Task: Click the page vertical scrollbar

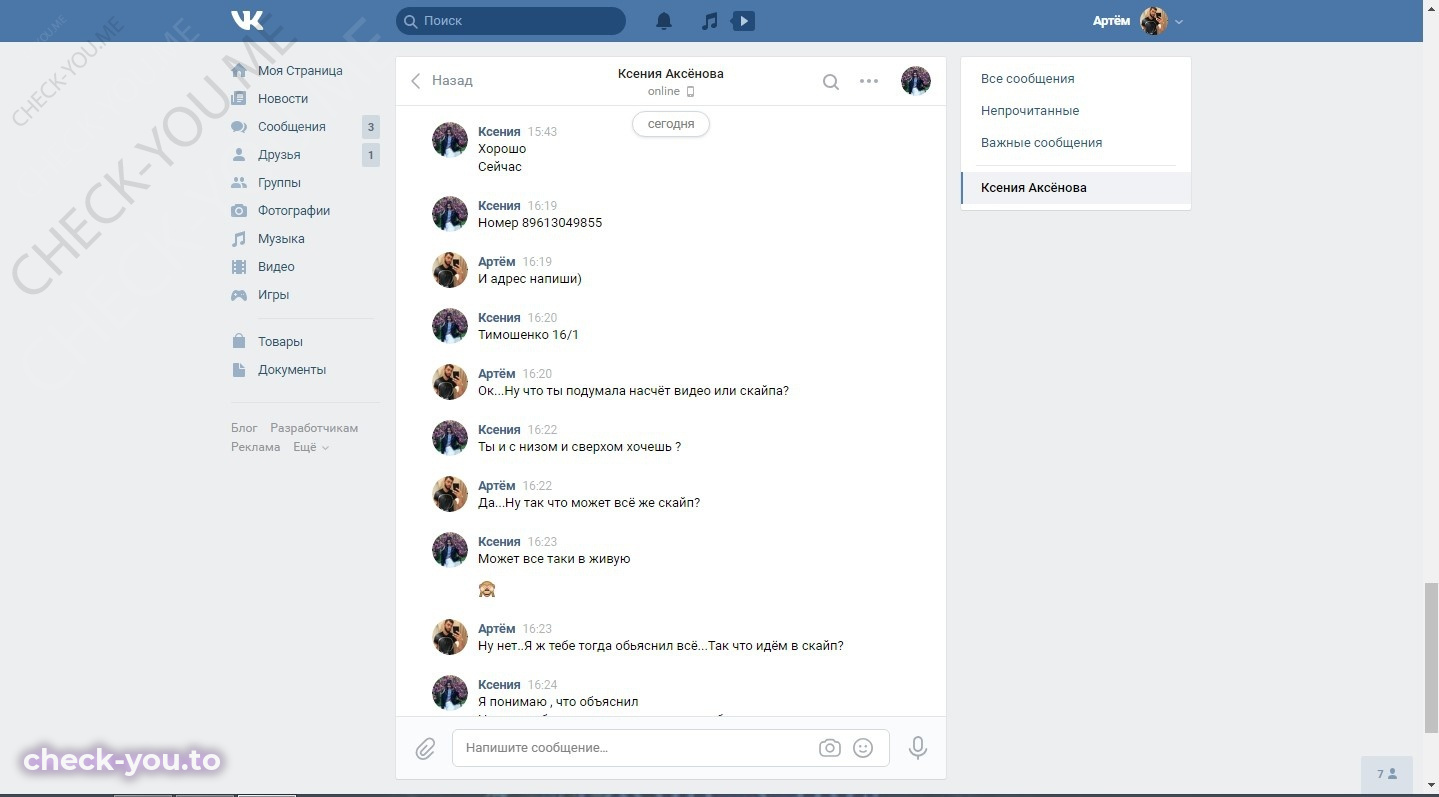Action: (1431, 656)
